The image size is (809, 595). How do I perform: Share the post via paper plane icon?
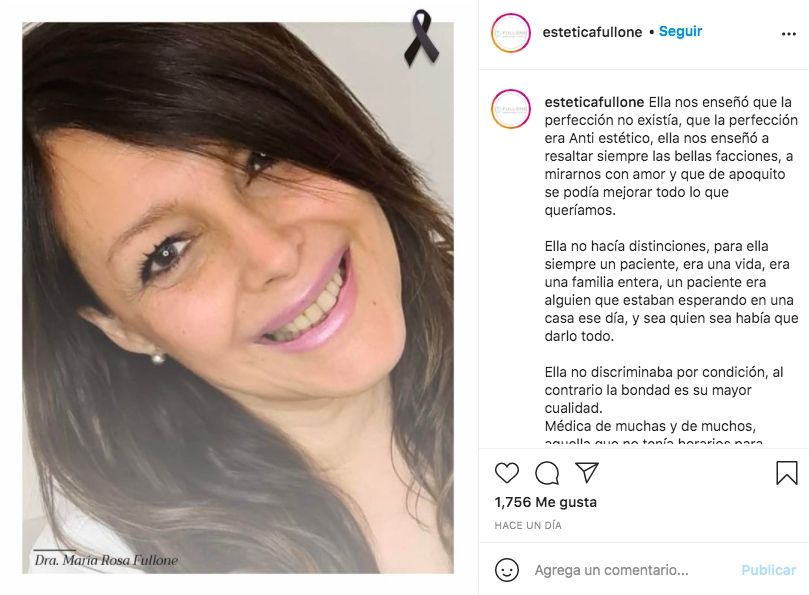pos(587,472)
